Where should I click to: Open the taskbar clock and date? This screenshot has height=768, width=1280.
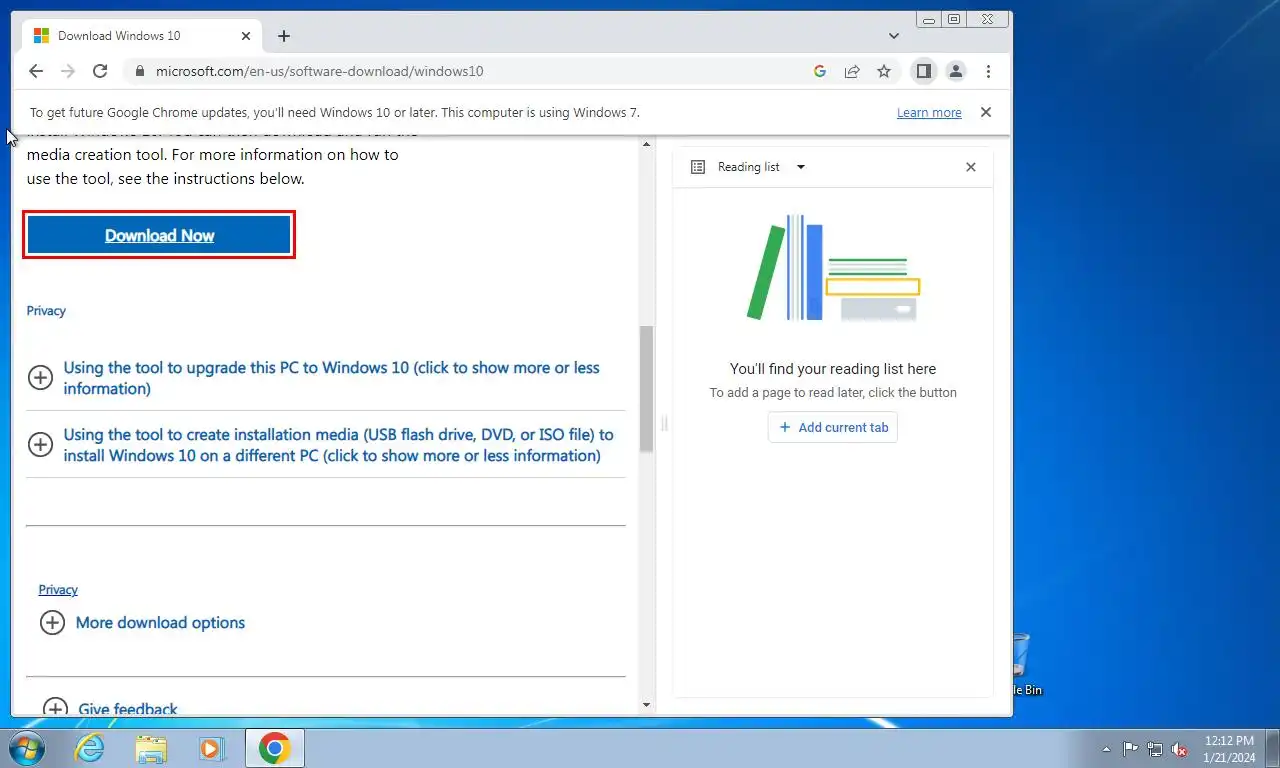pos(1229,749)
